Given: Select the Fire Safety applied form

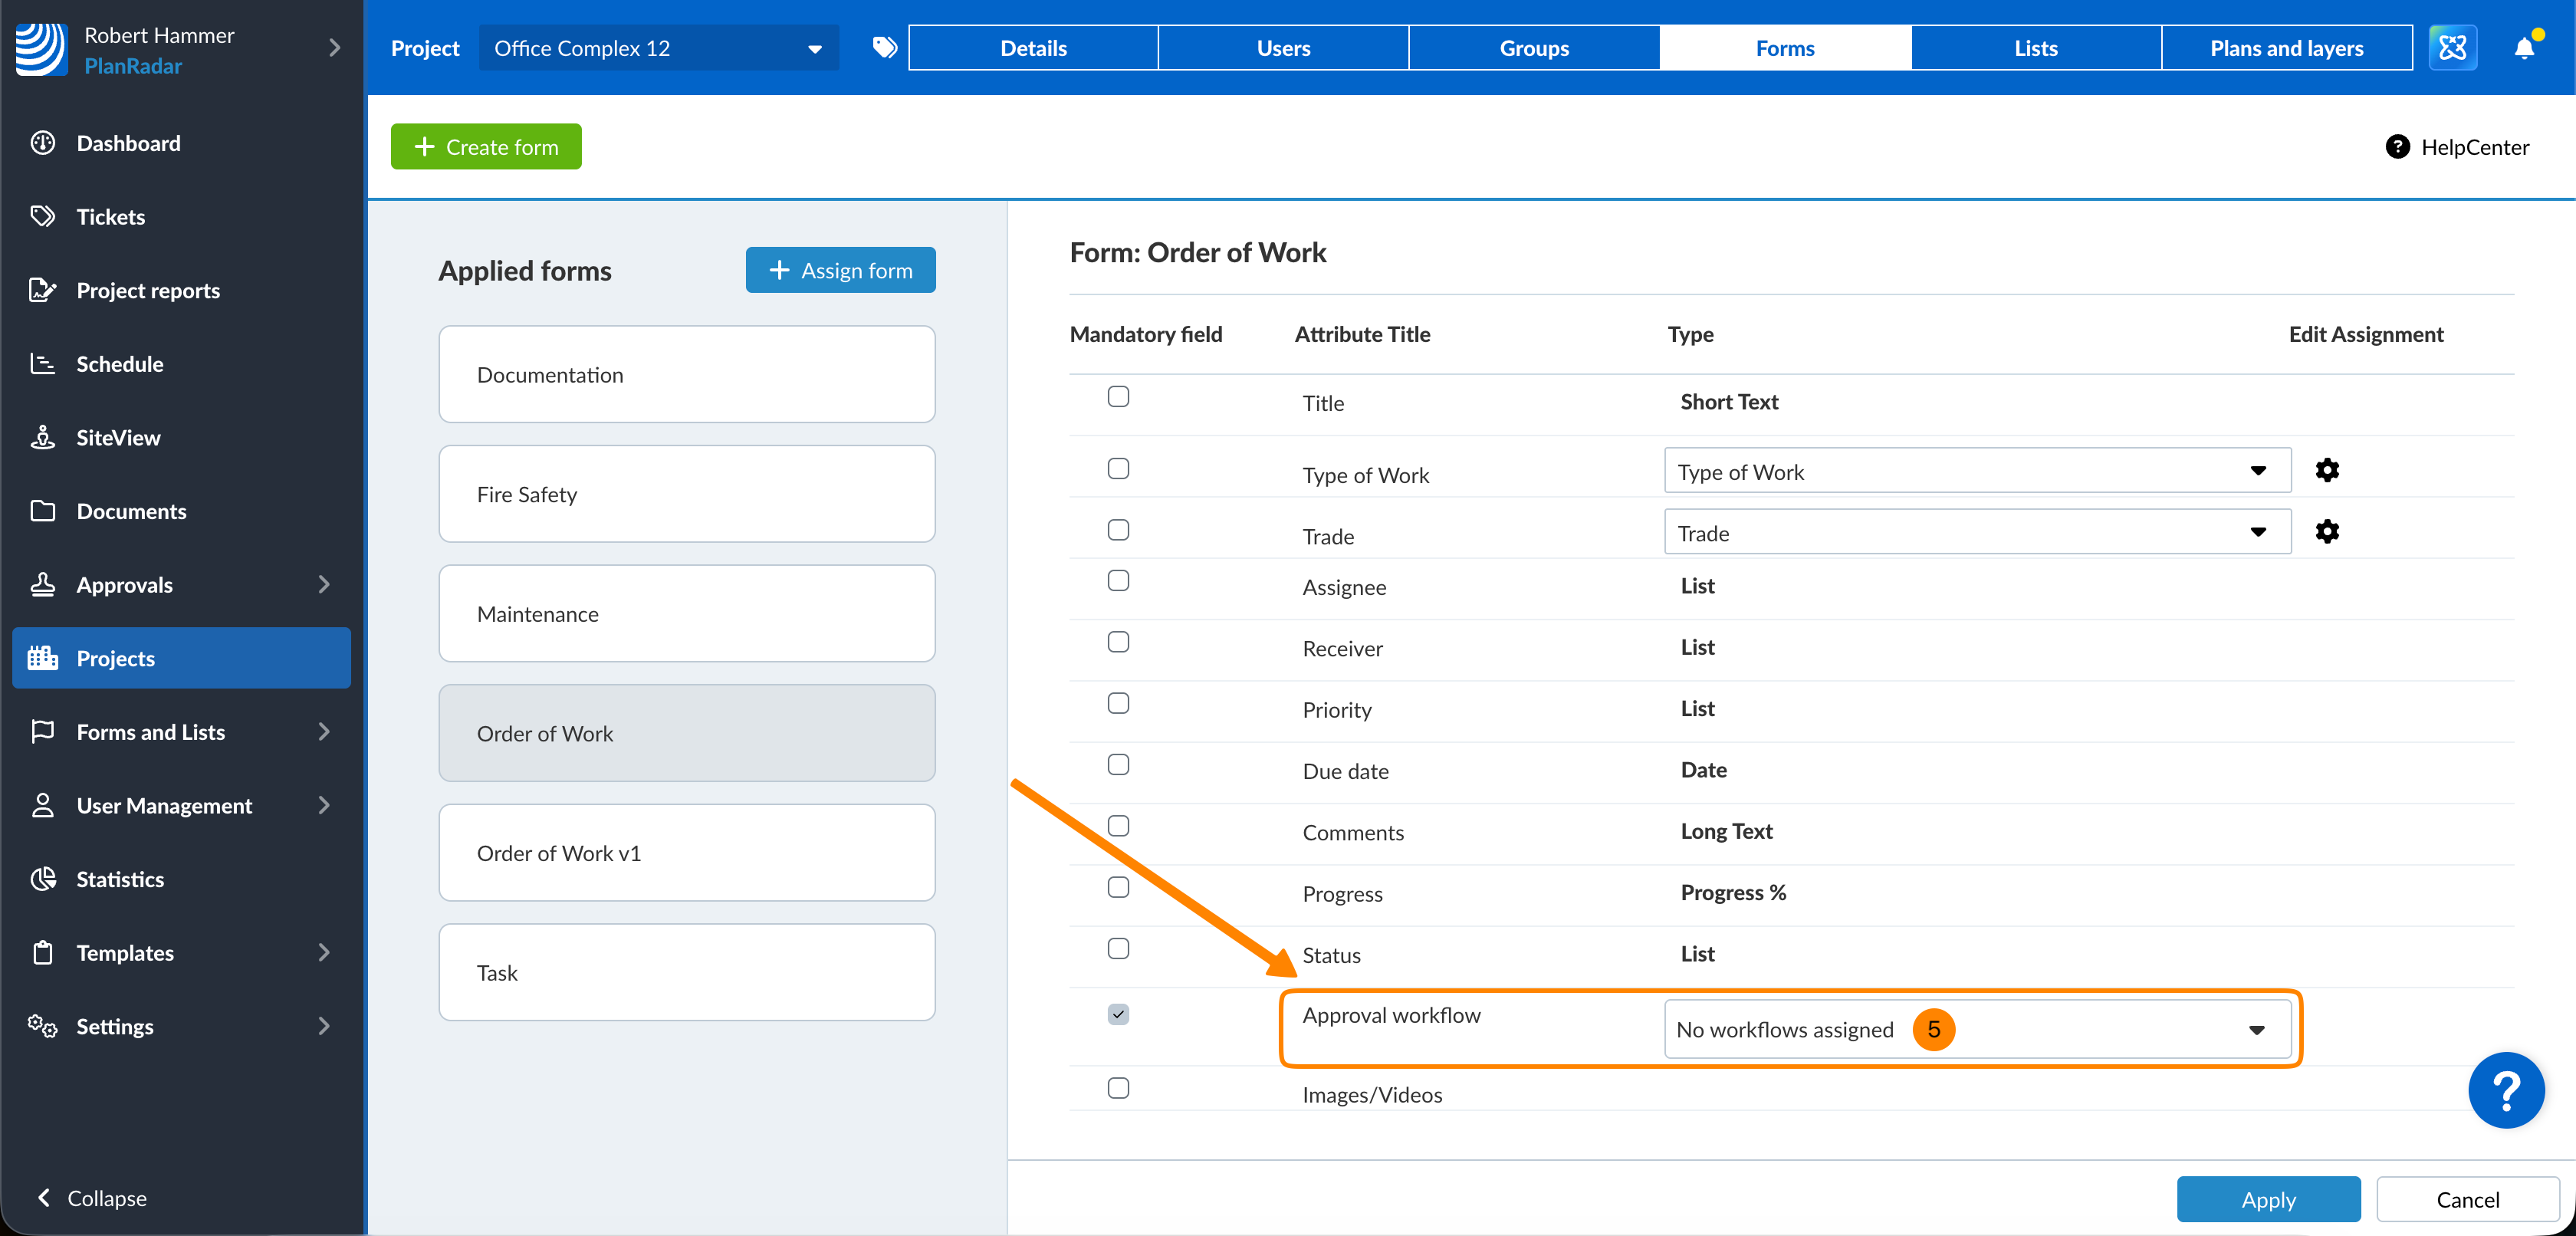Looking at the screenshot, I should [686, 494].
